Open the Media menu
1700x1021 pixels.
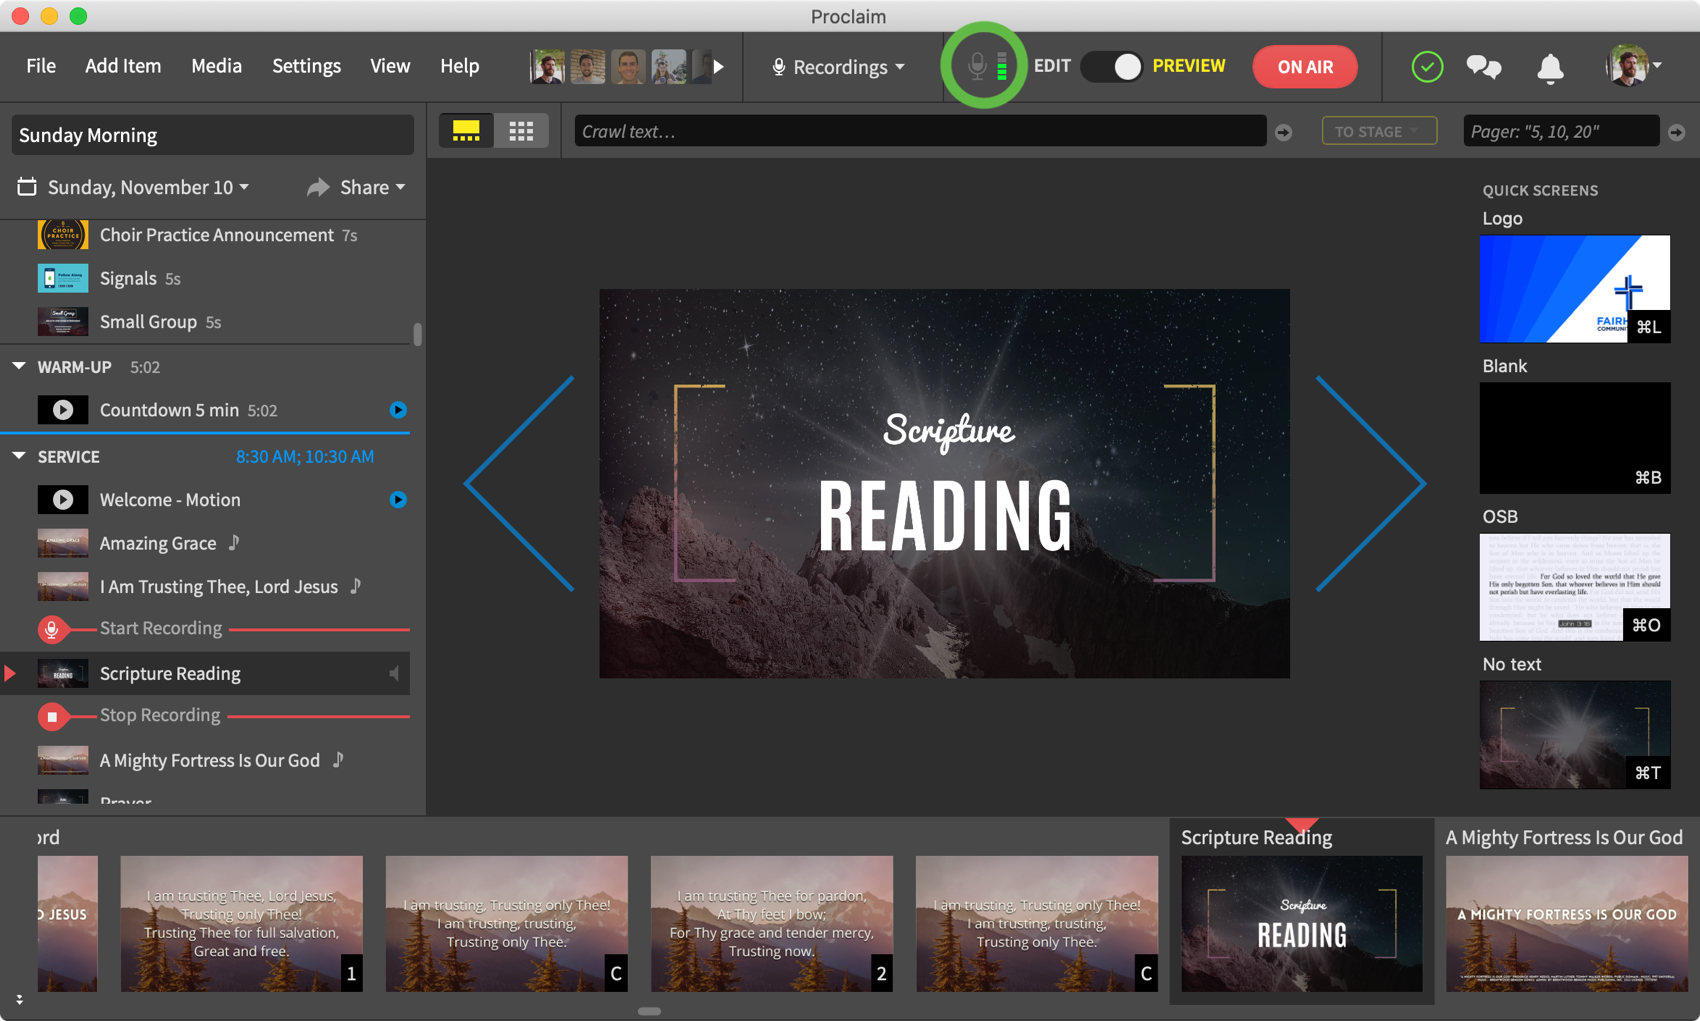tap(216, 66)
